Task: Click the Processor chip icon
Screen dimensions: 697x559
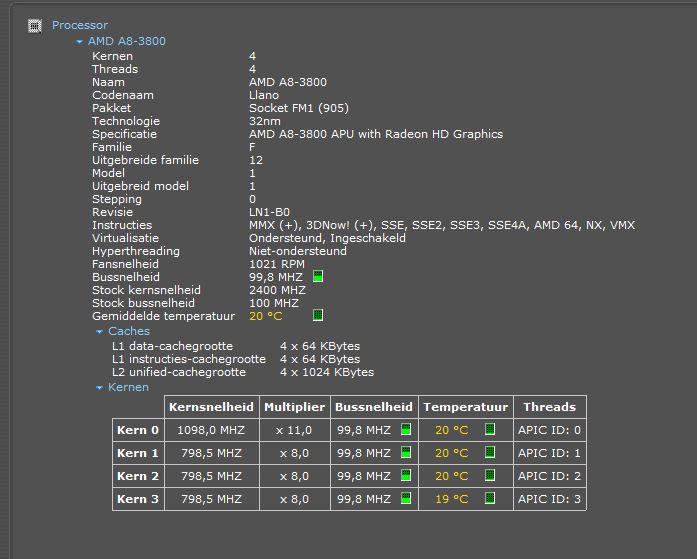Action: (35, 26)
